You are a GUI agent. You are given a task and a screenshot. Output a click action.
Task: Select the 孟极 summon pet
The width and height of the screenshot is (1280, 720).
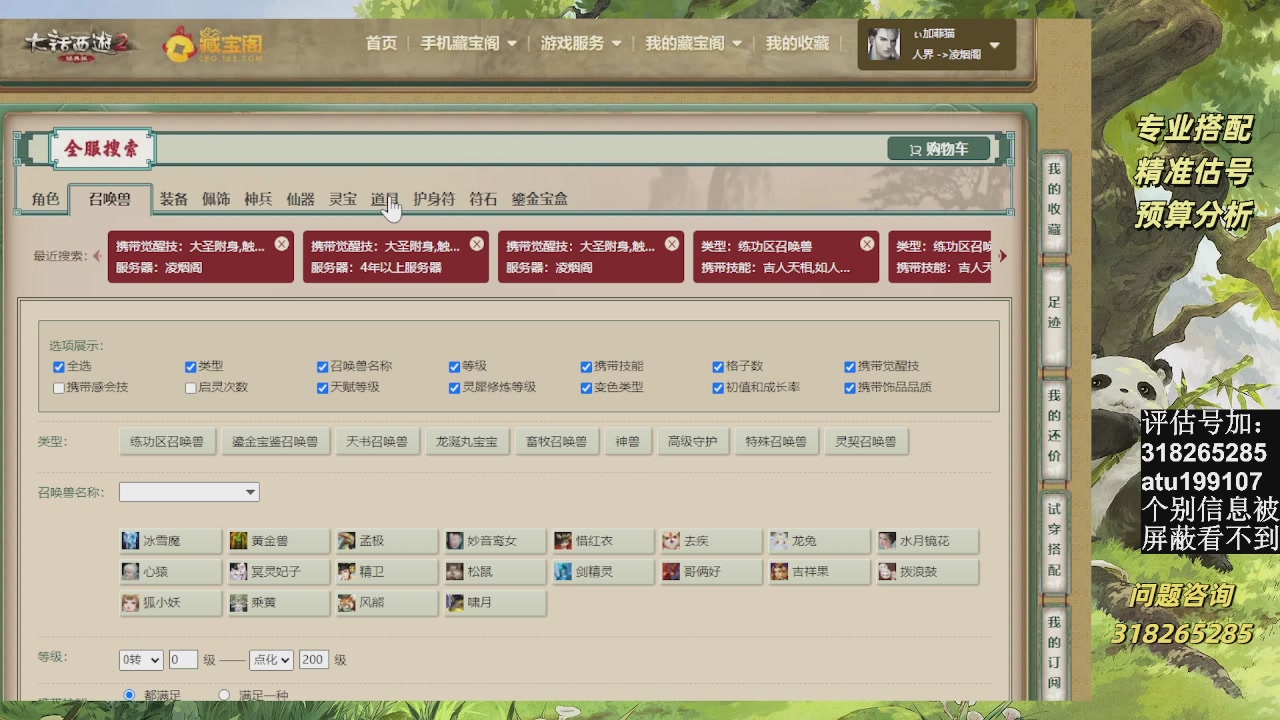pos(387,541)
